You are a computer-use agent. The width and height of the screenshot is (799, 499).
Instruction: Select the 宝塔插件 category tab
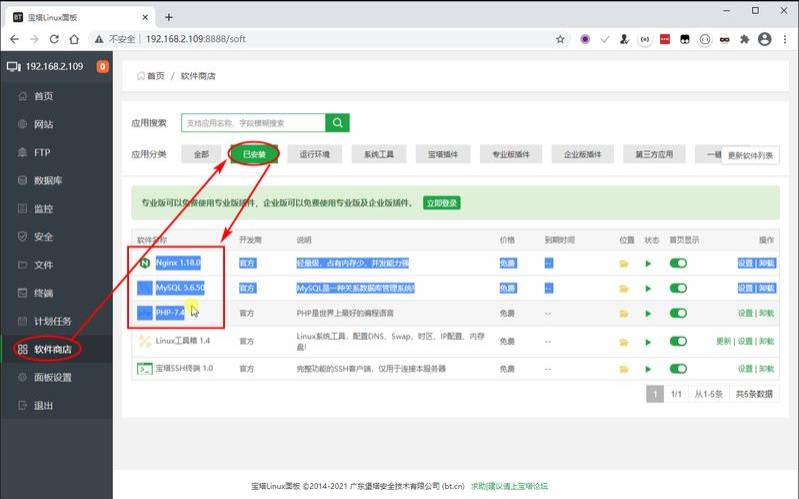pos(443,154)
